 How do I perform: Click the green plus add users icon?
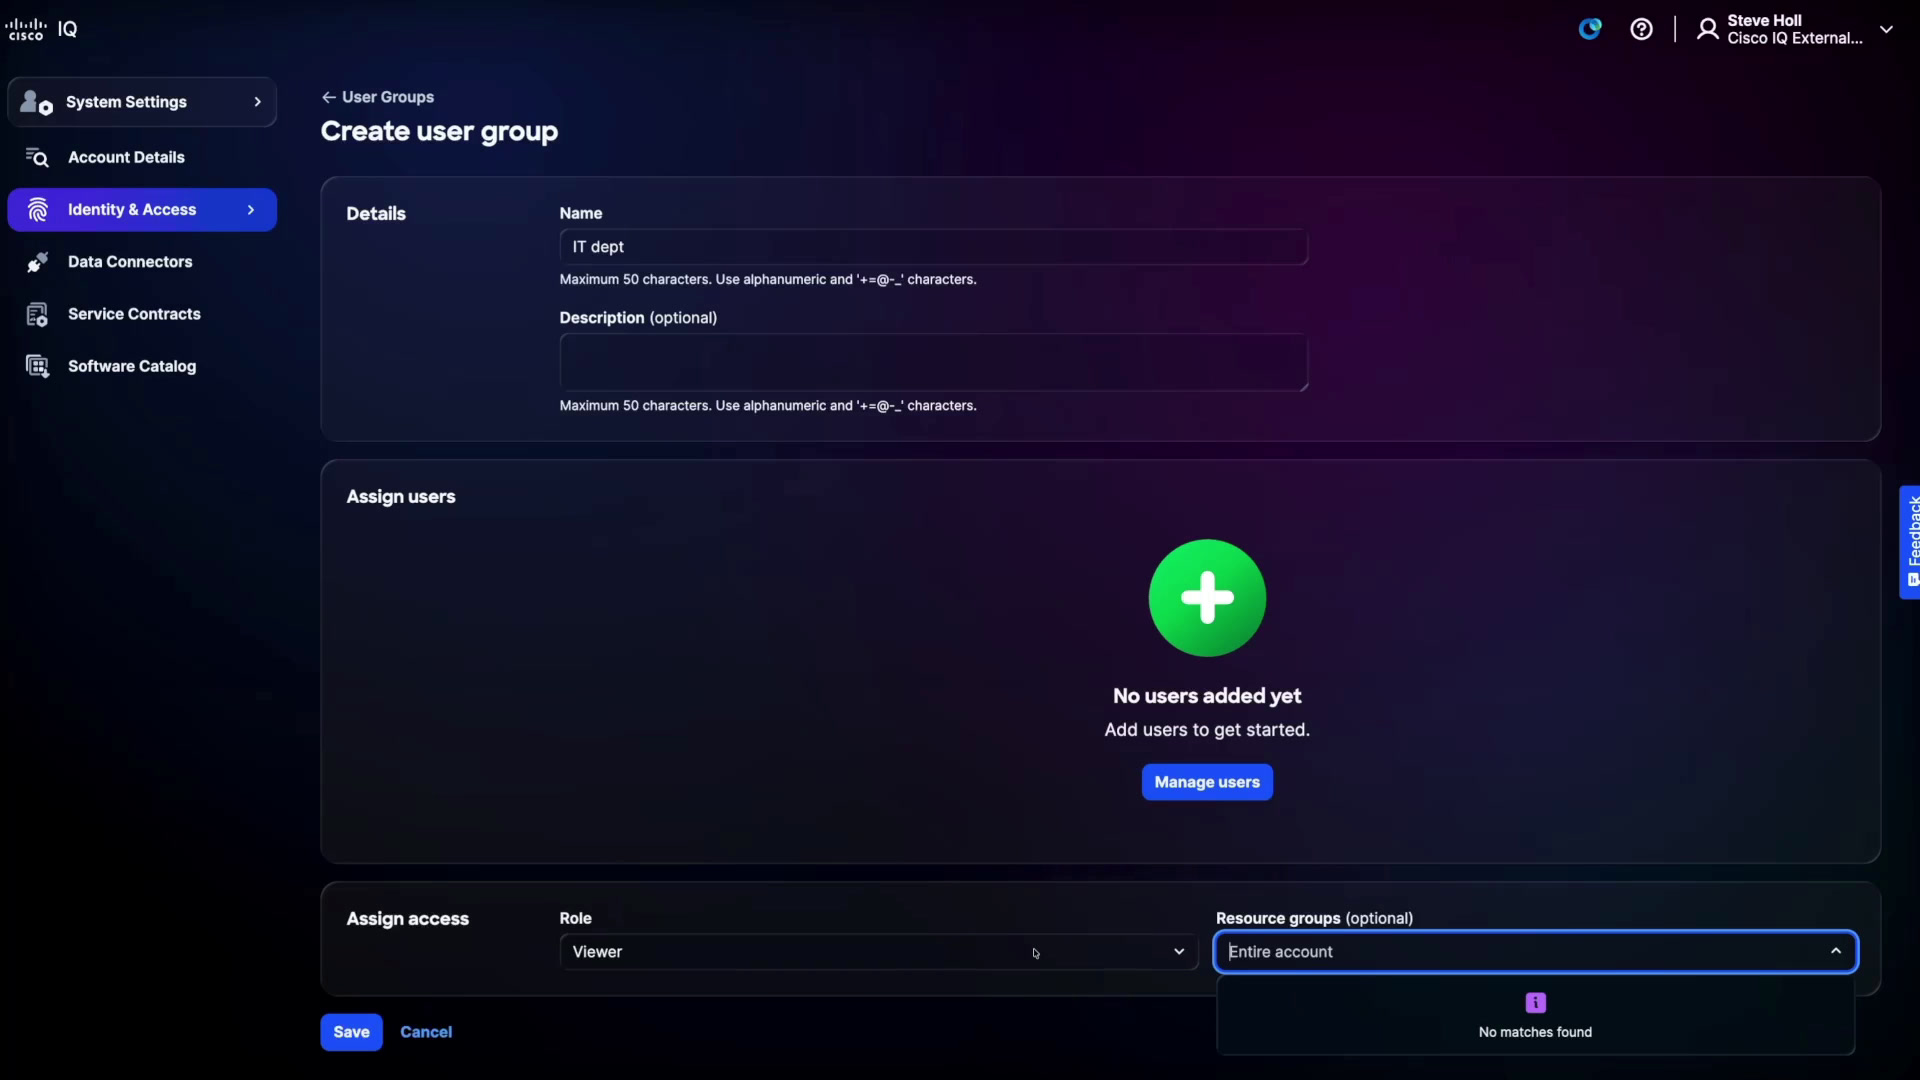point(1207,598)
